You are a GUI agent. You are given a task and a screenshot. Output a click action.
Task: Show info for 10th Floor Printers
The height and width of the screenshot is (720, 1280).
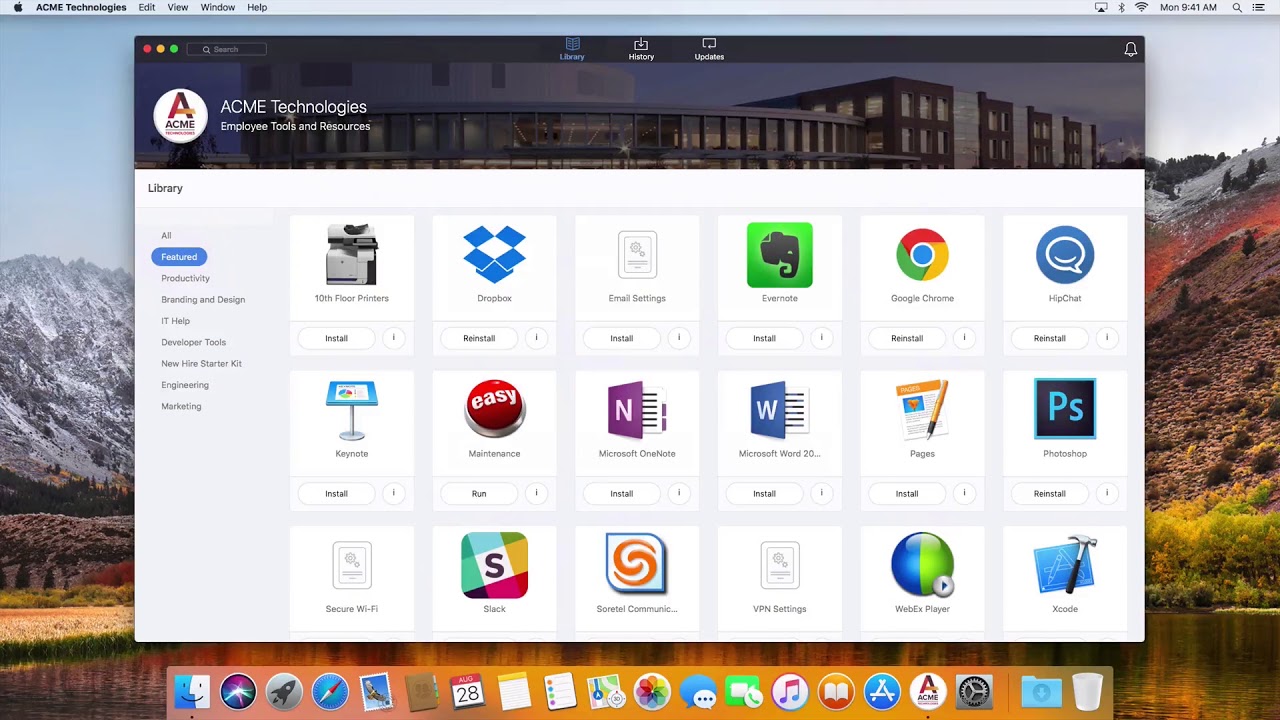point(393,338)
